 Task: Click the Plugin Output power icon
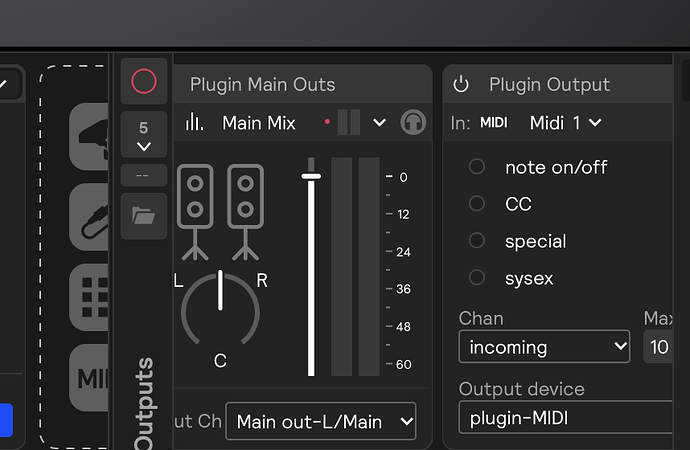pyautogui.click(x=461, y=85)
